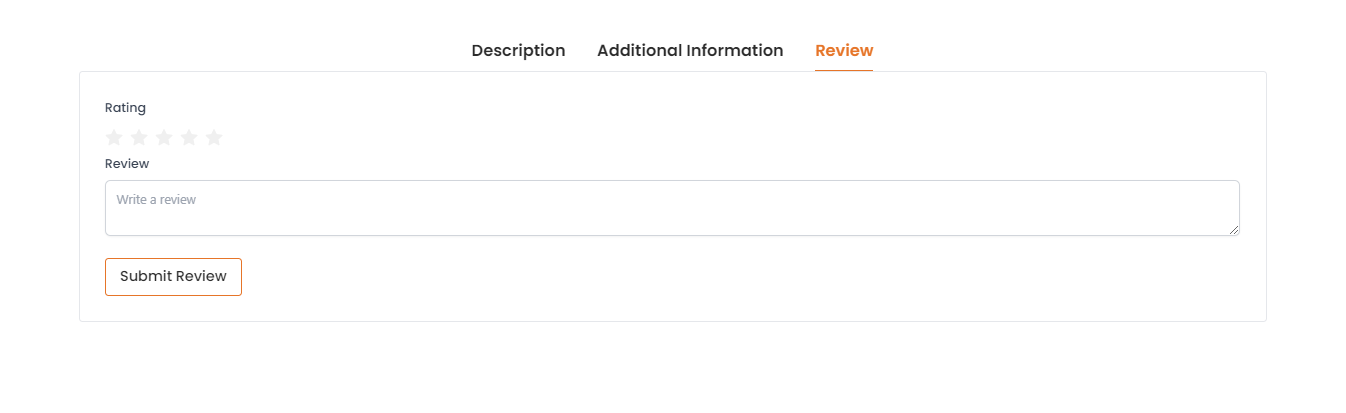Click the orange underlined Review tab heading
Image resolution: width=1346 pixels, height=413 pixels.
coord(844,50)
